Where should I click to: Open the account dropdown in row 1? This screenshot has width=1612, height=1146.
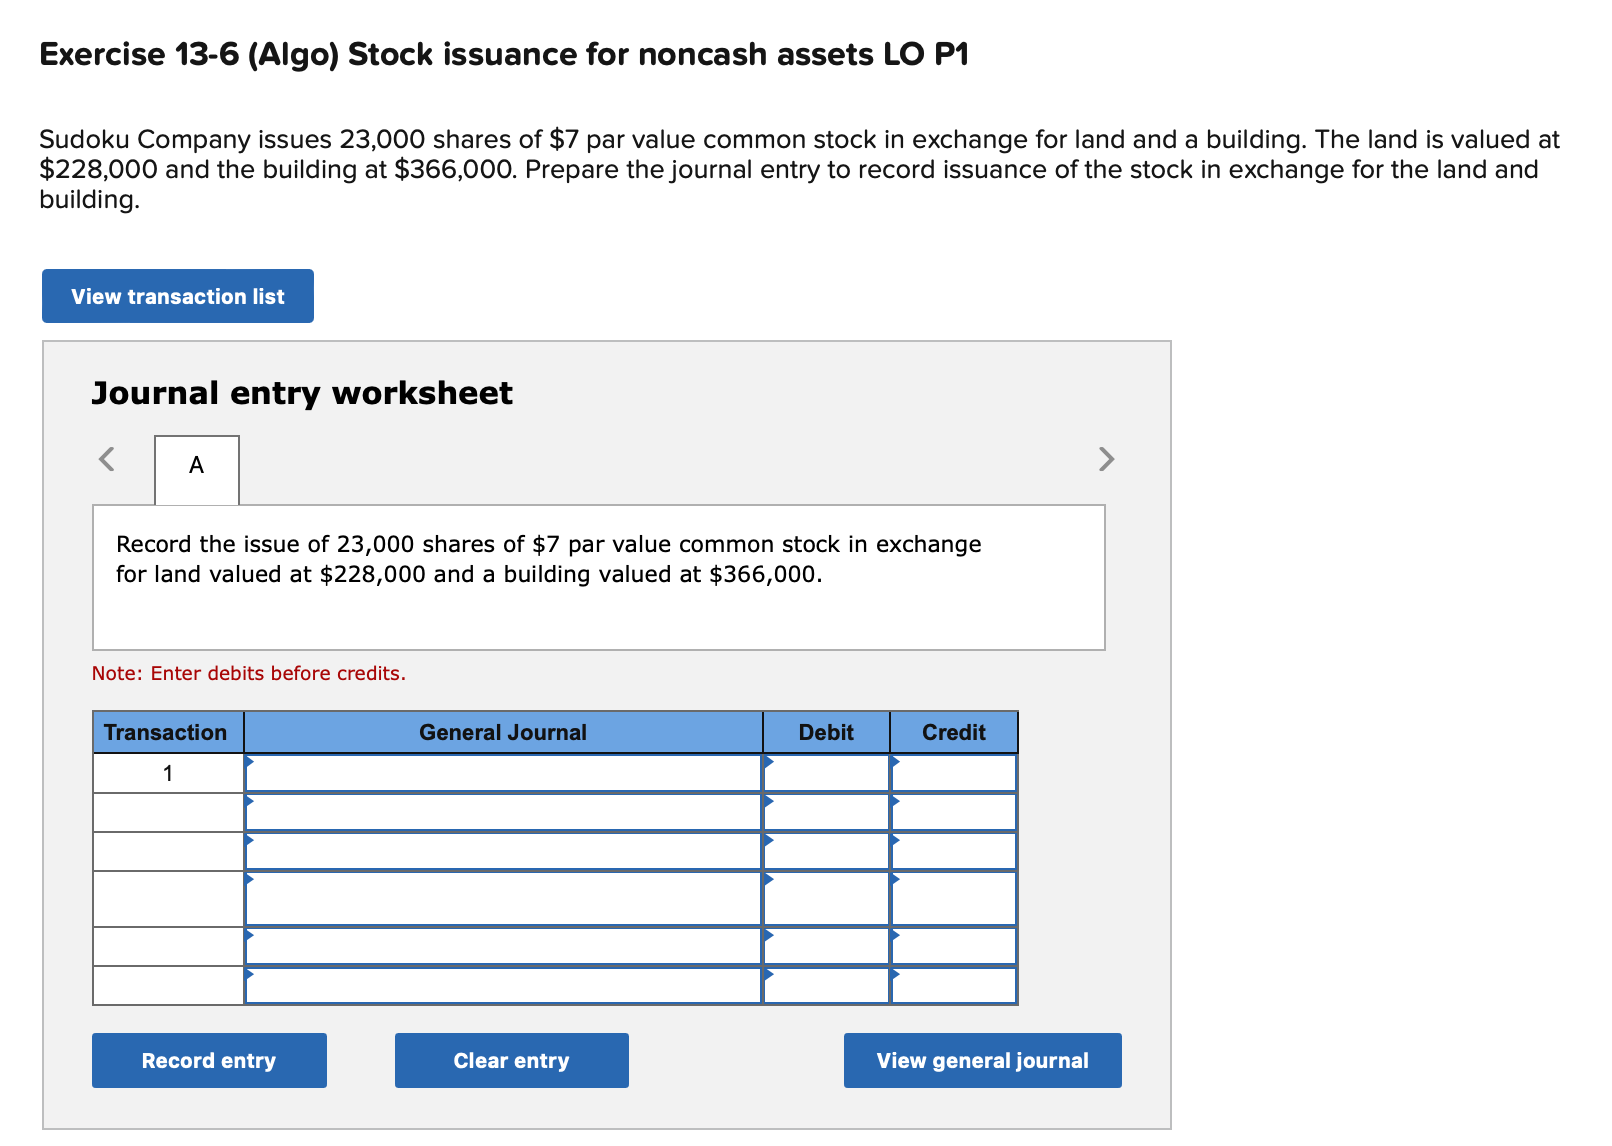[500, 772]
